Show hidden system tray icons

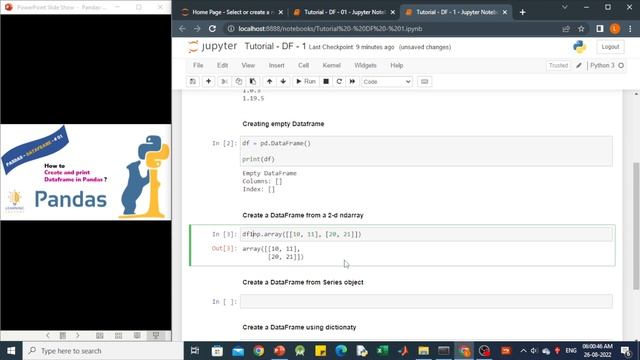523,351
